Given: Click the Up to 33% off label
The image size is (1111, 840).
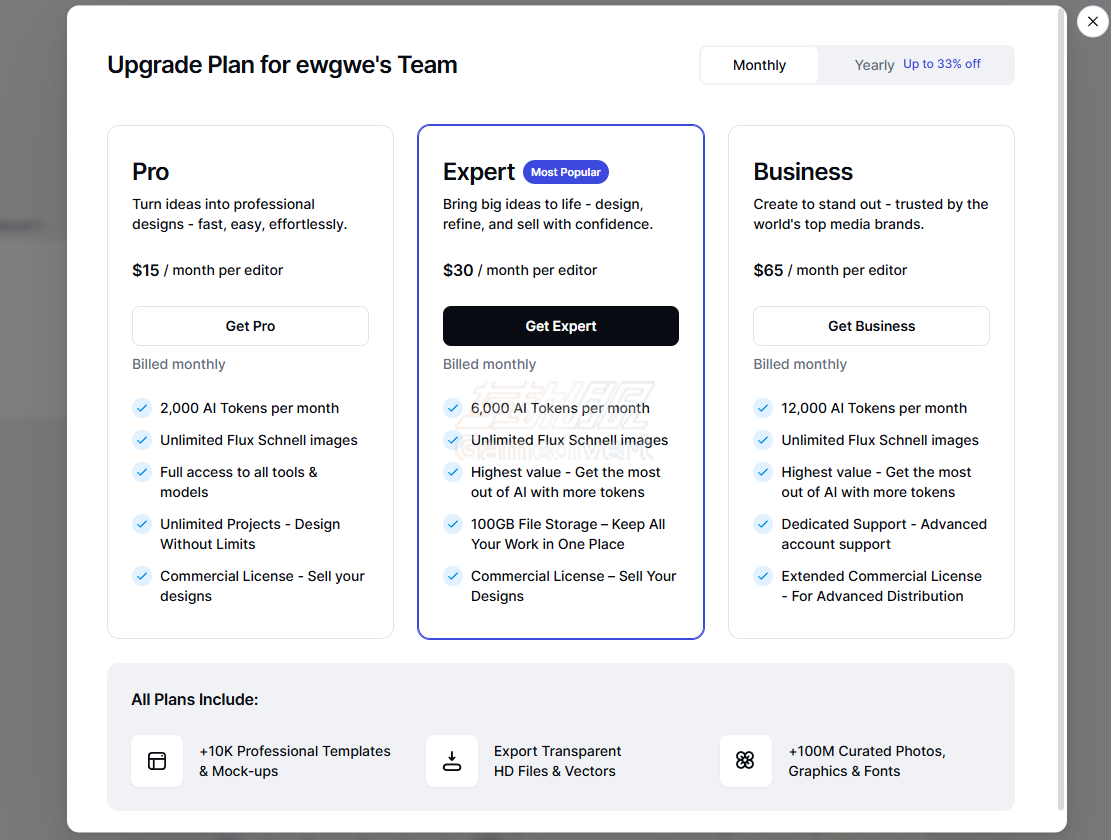Looking at the screenshot, I should [941, 64].
